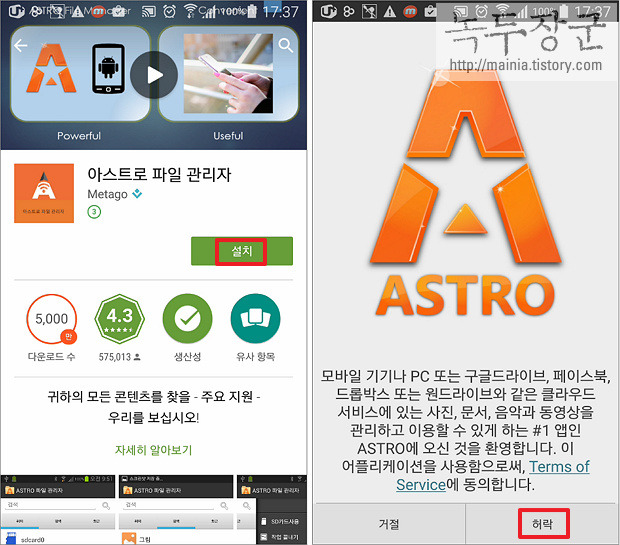This screenshot has width=620, height=545.
Task: Play the promo video
Action: (154, 75)
